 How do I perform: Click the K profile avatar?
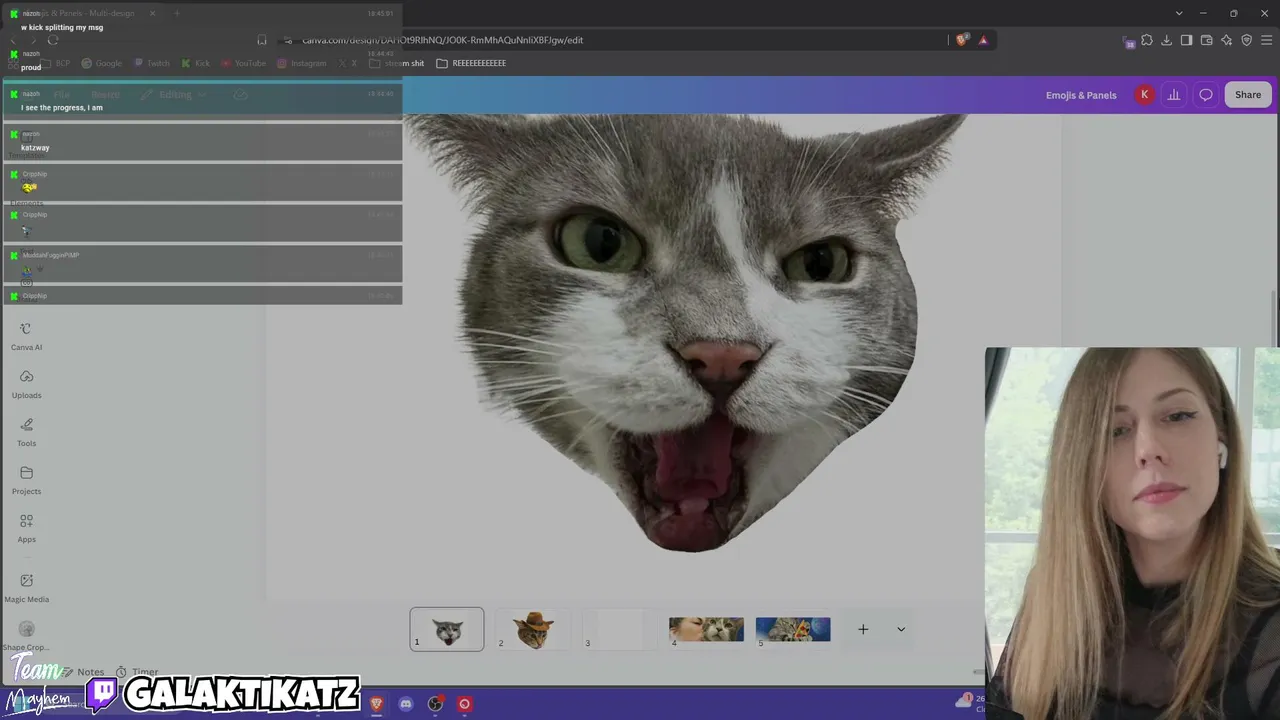point(1144,95)
